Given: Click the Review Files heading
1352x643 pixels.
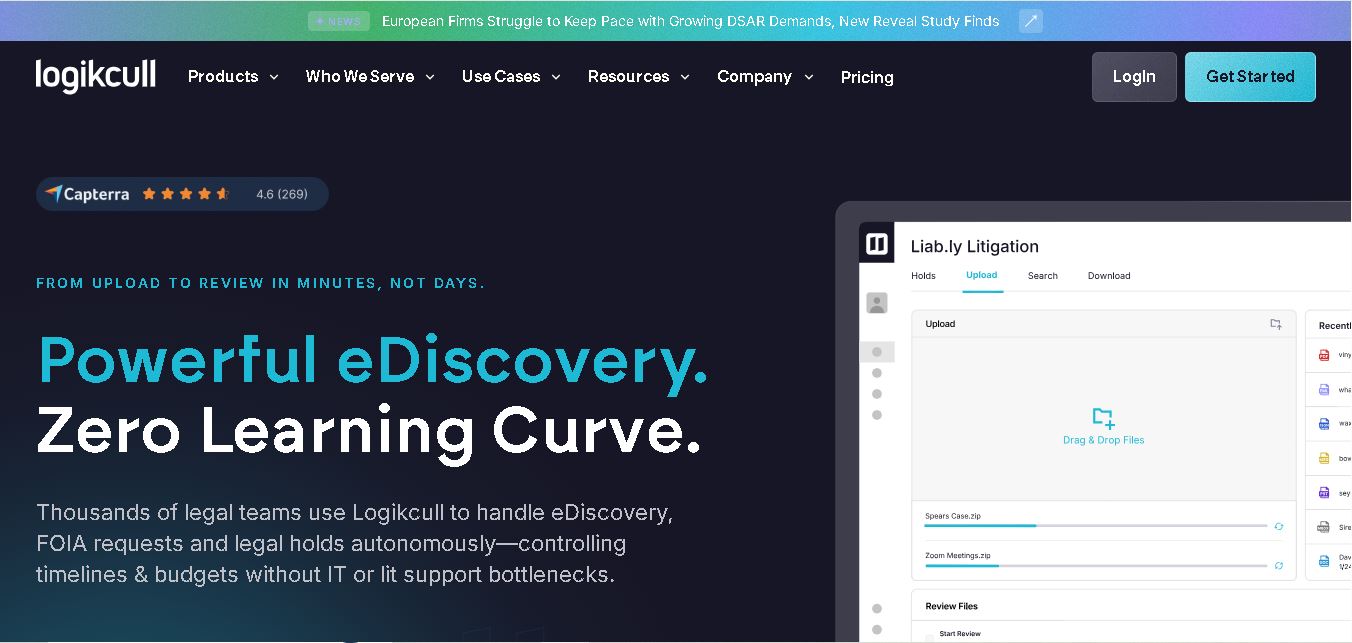Looking at the screenshot, I should pos(951,606).
